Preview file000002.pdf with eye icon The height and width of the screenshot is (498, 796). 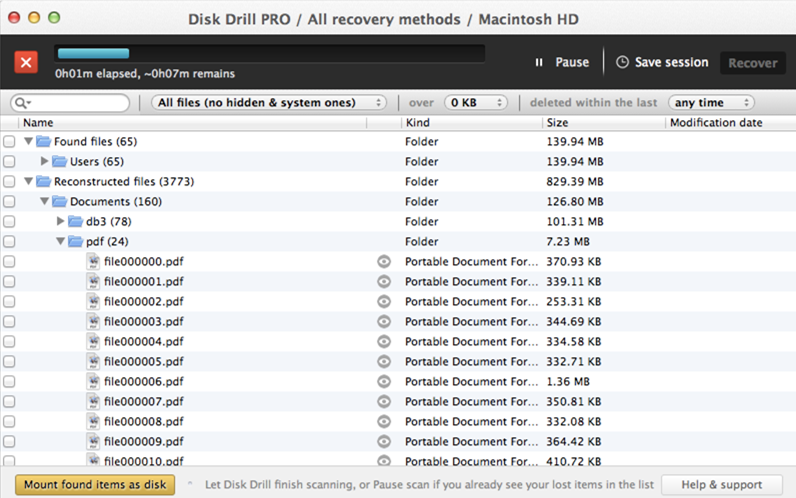(384, 302)
